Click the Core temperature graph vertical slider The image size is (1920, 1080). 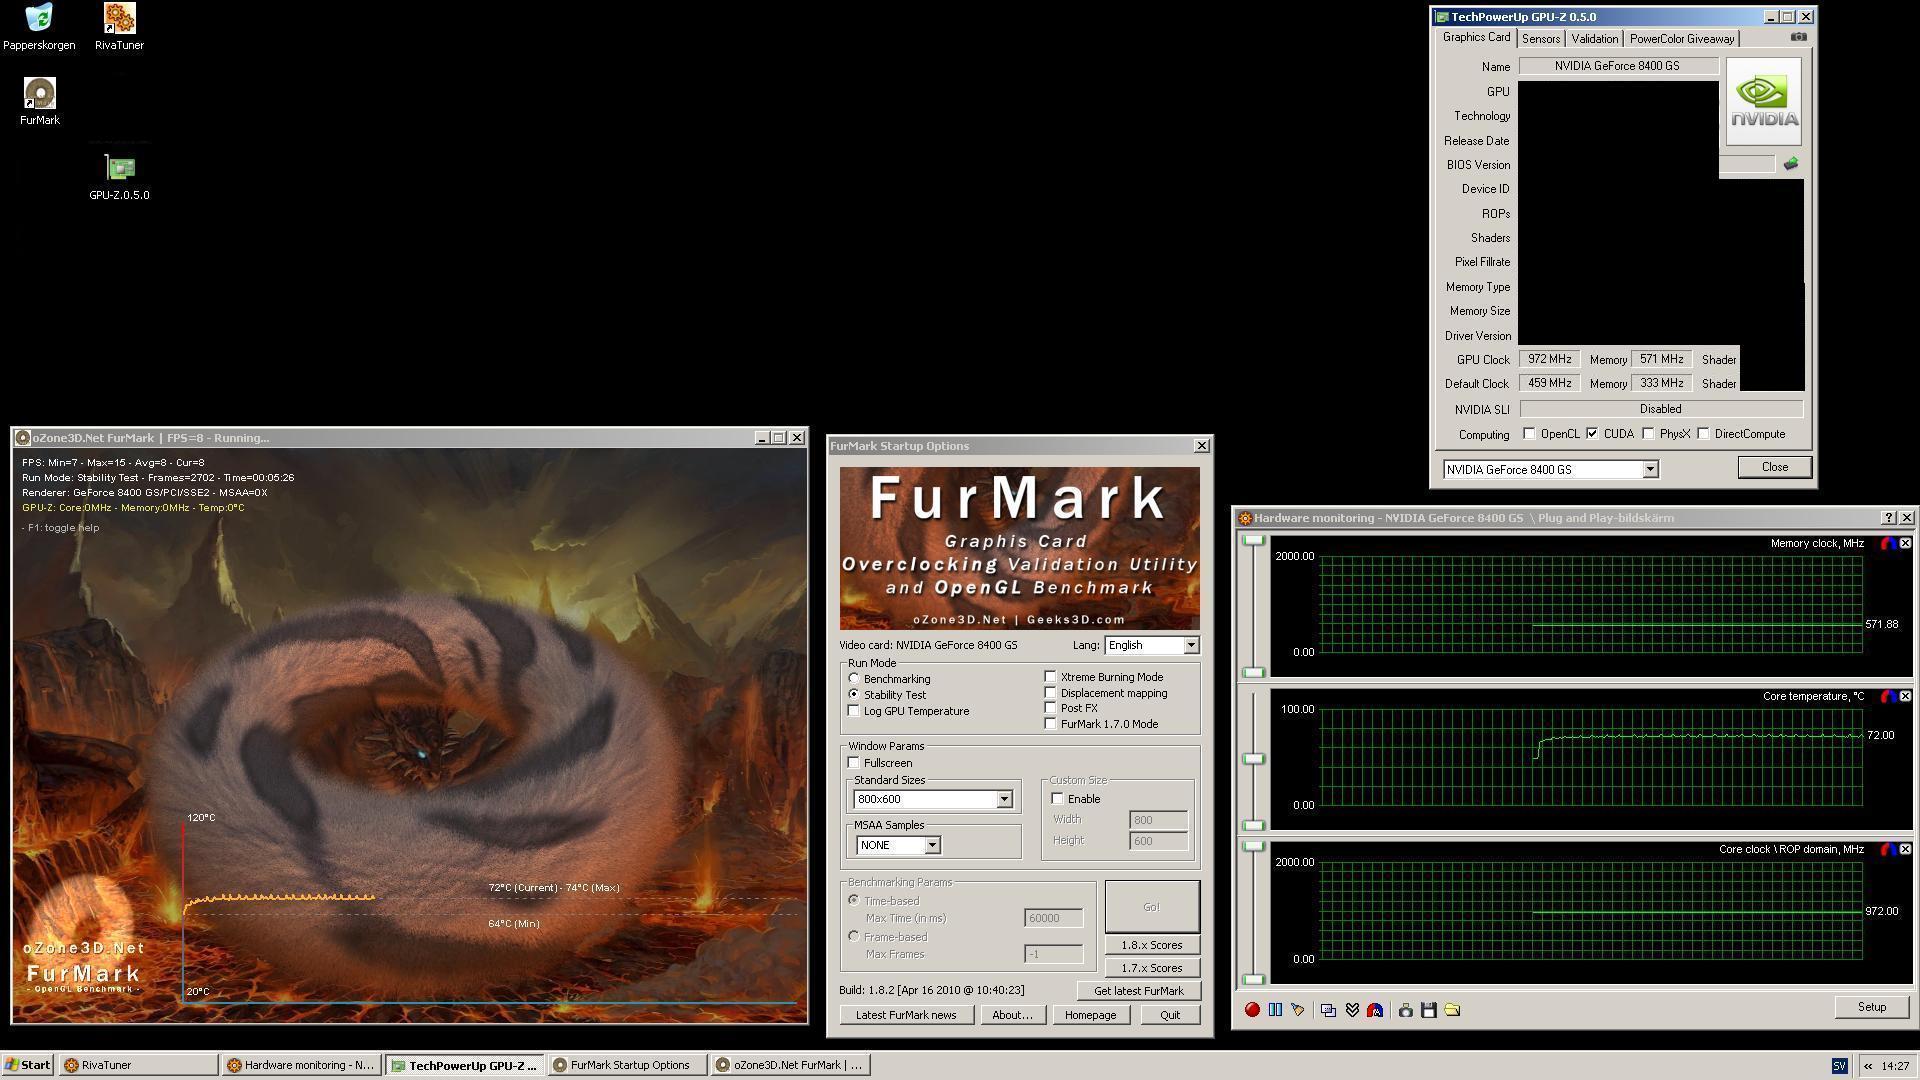(x=1253, y=759)
